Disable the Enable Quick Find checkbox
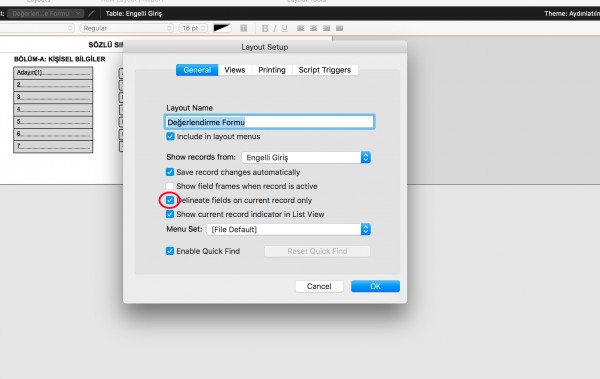The height and width of the screenshot is (379, 600). [x=170, y=251]
